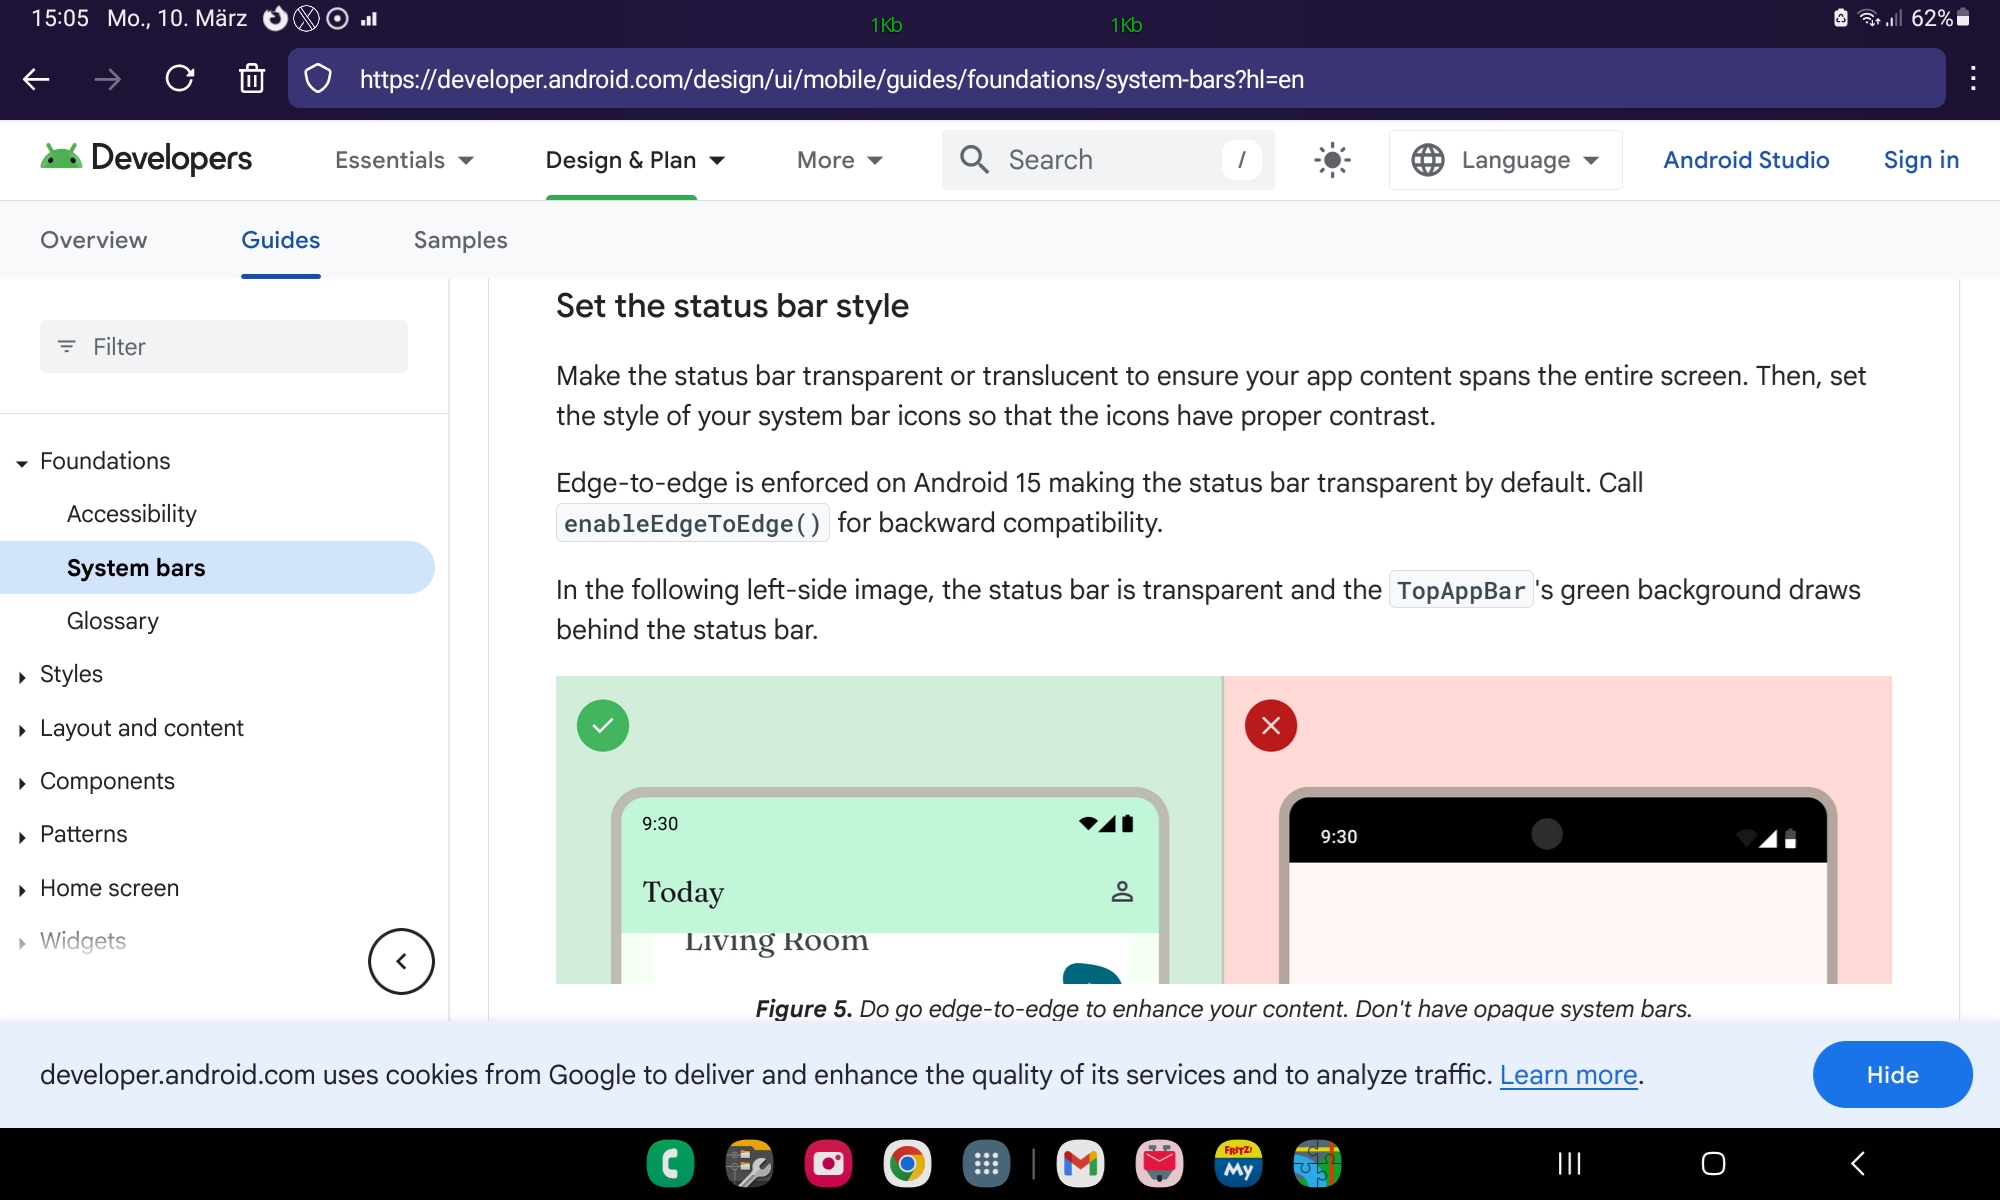
Task: Switch to the Overview tab
Action: [93, 240]
